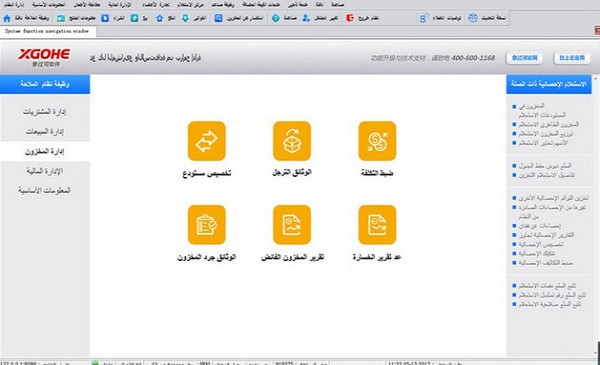Open the وظيفة مساعد menu
The height and width of the screenshot is (365, 600).
pos(223,5)
